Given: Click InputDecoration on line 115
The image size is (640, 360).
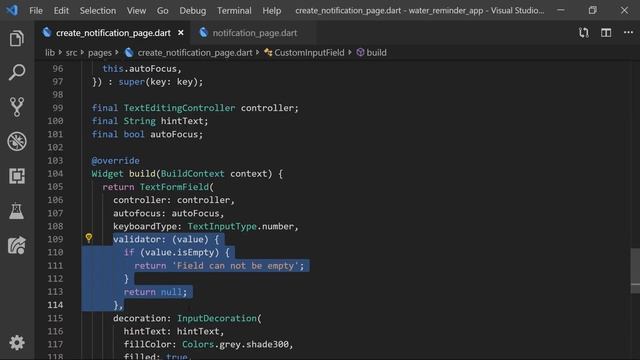Looking at the screenshot, I should point(217,318).
